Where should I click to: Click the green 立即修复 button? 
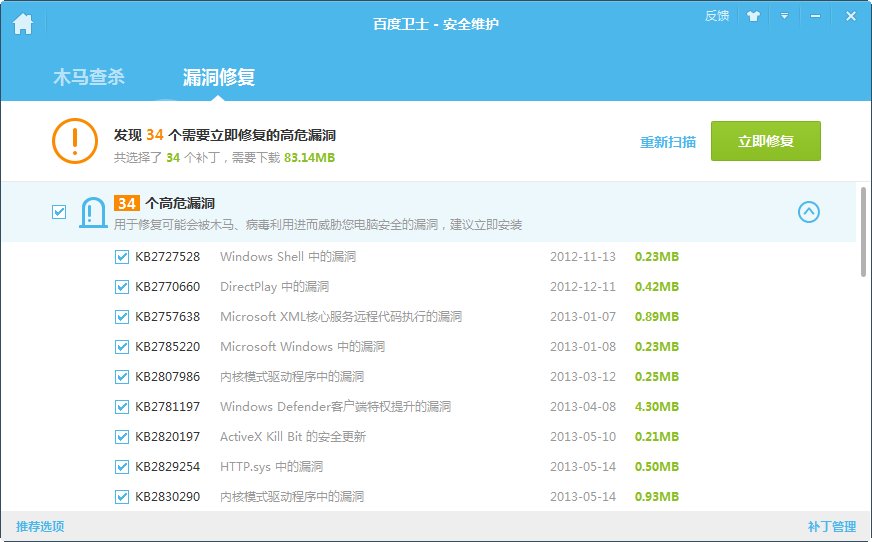point(766,141)
